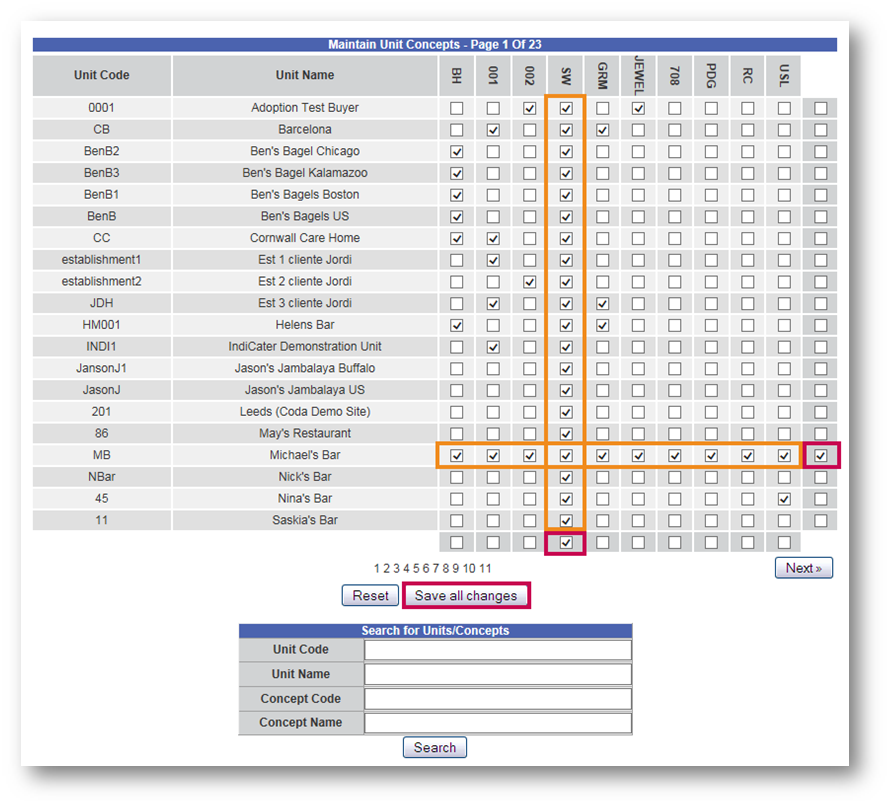This screenshot has width=891, height=801.
Task: Click the Save all changes button
Action: point(465,596)
